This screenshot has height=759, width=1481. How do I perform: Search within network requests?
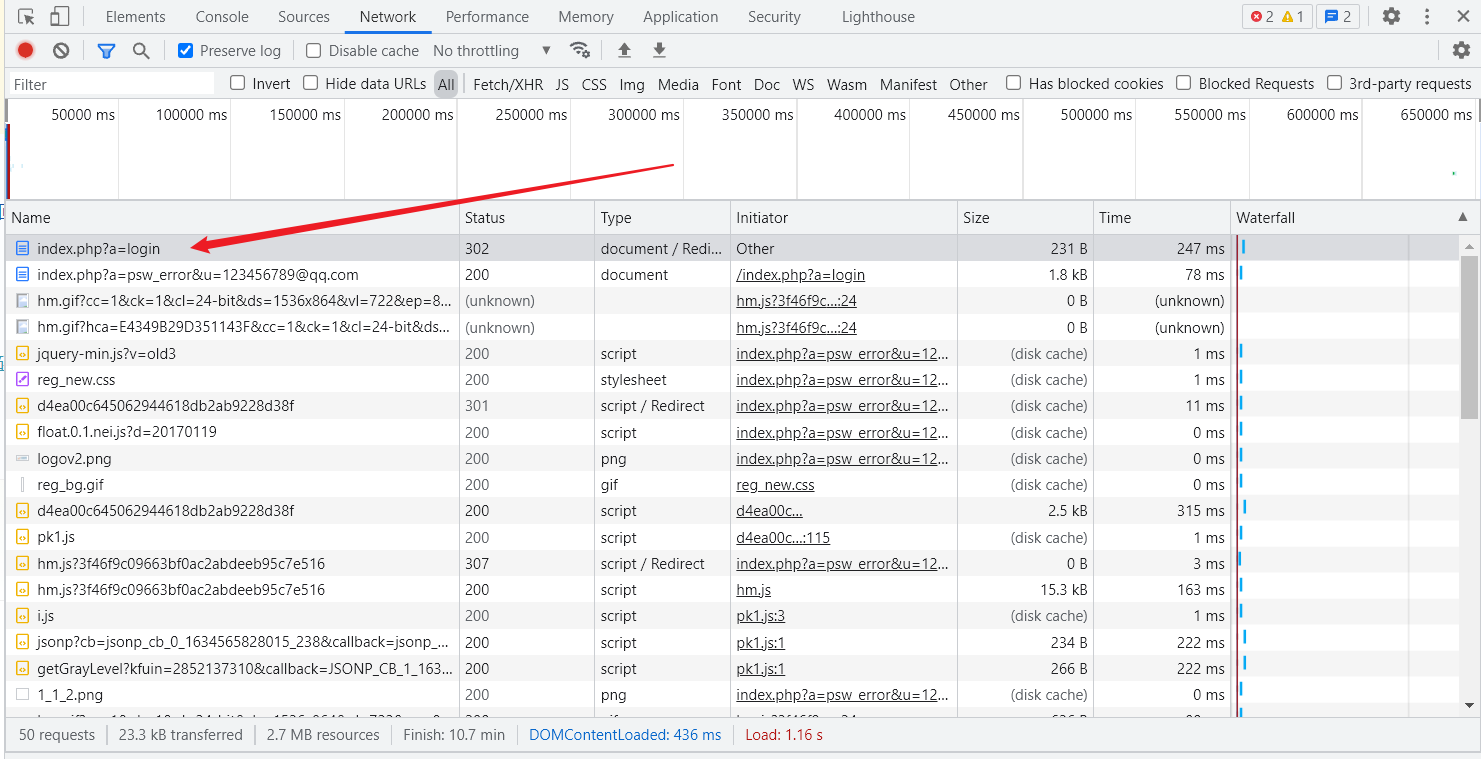(139, 50)
